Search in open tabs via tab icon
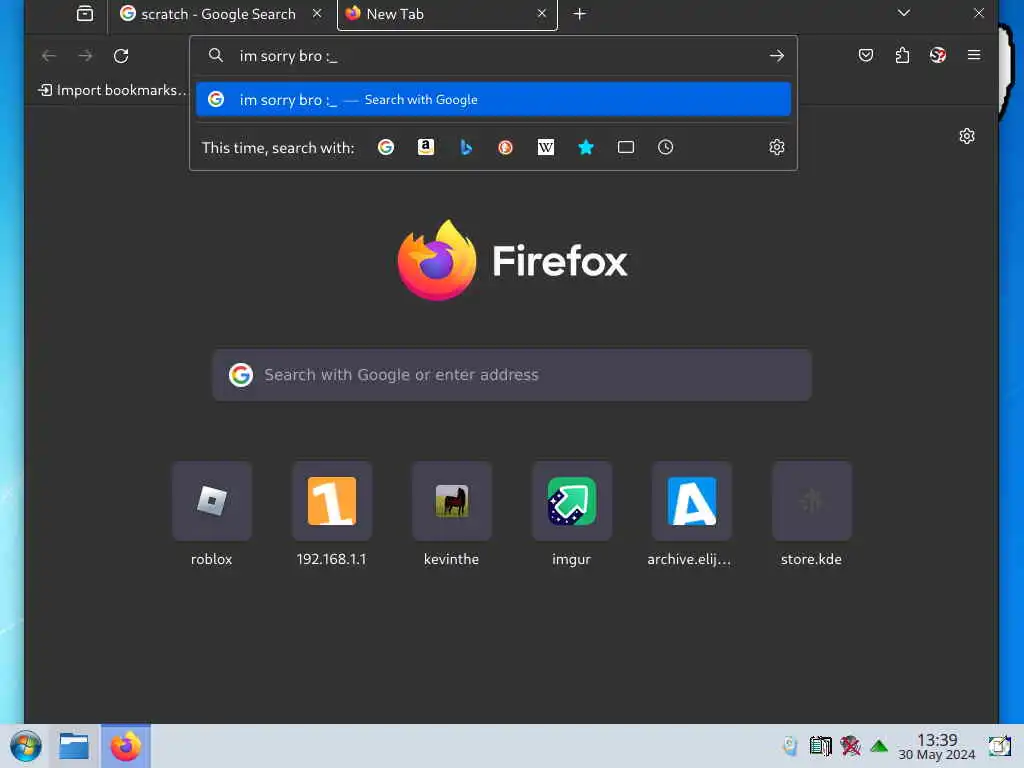1024x768 pixels. [626, 148]
